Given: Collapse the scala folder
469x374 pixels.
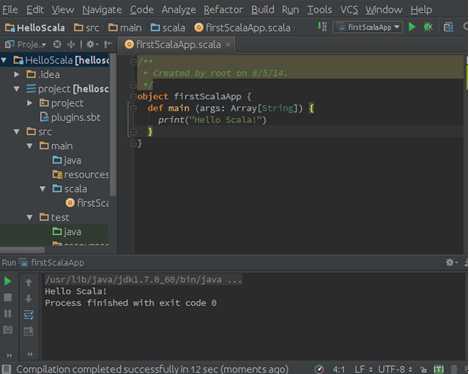Looking at the screenshot, I should [43, 189].
